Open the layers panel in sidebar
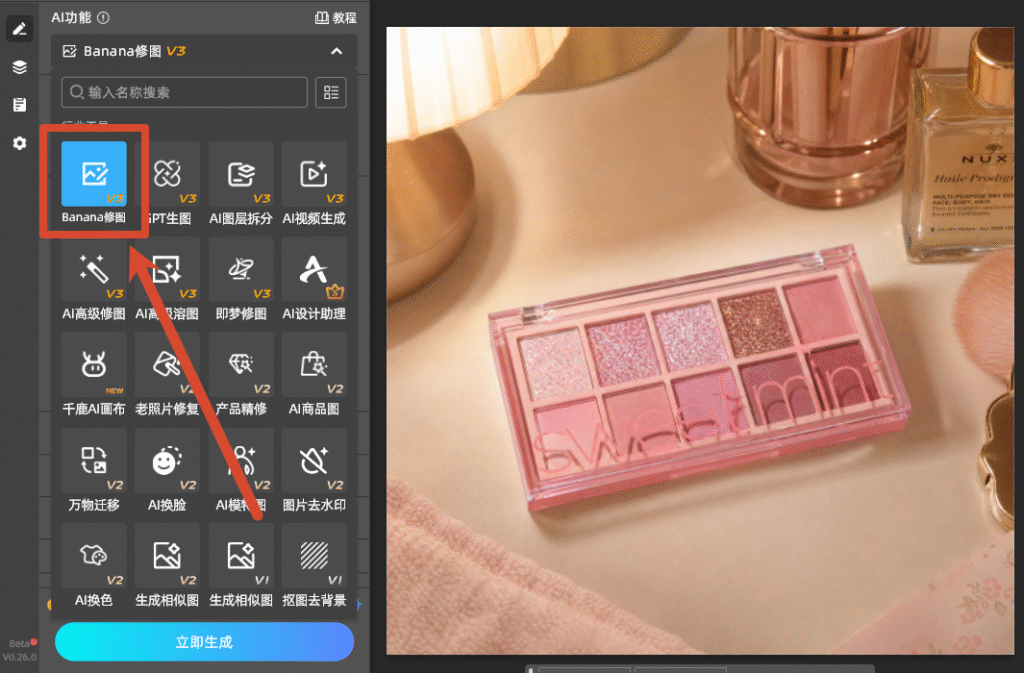 (20, 67)
